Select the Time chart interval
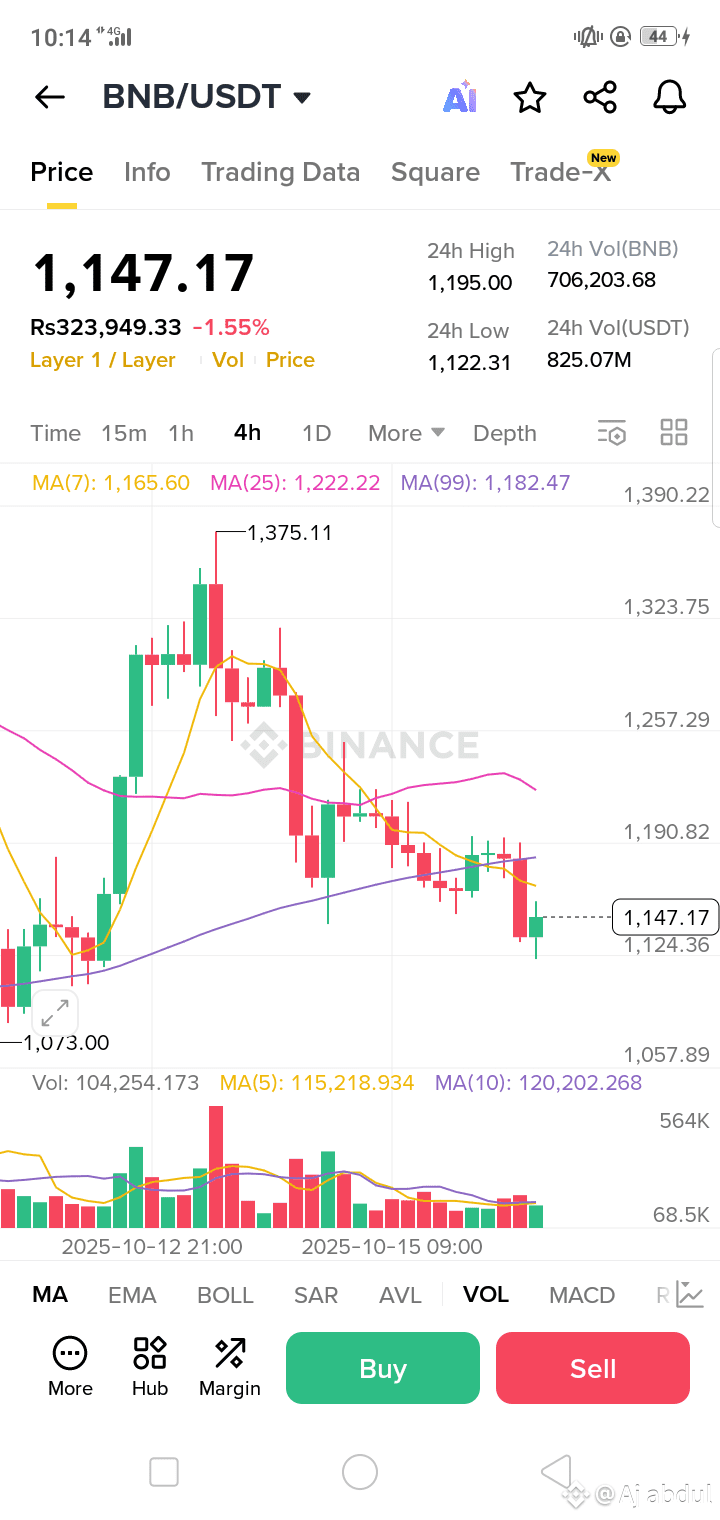Image resolution: width=720 pixels, height=1520 pixels. (x=55, y=433)
